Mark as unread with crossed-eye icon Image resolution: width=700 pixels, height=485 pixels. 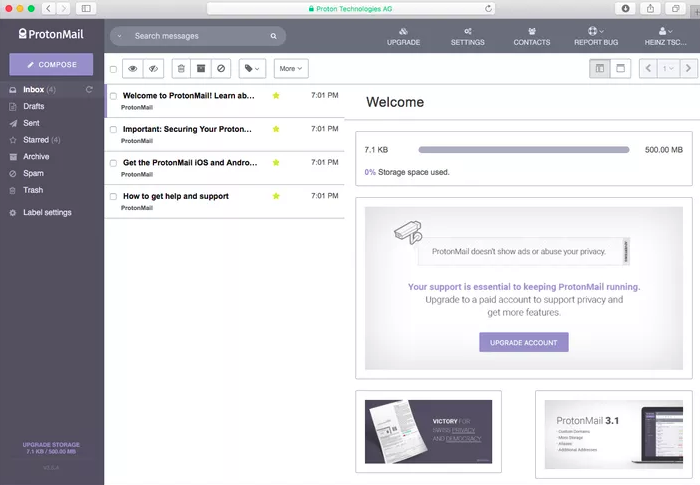(153, 69)
